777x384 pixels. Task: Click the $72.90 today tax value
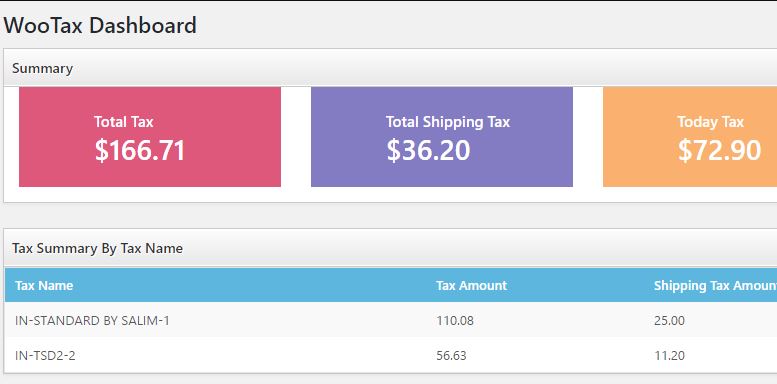pyautogui.click(x=720, y=151)
